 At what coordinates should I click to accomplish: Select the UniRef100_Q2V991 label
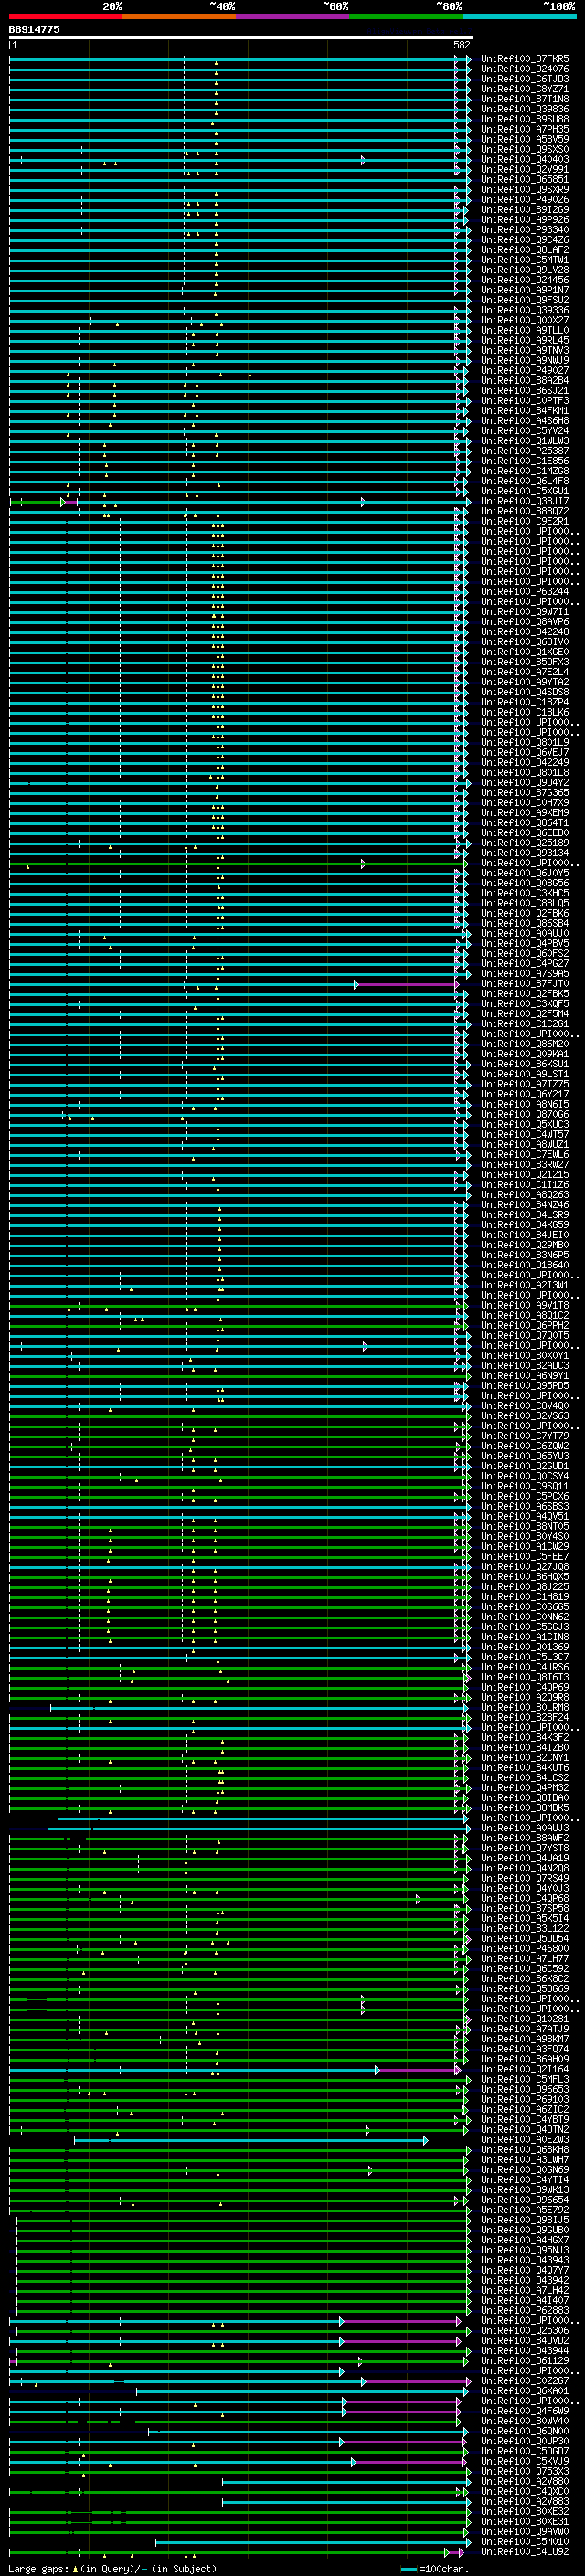coord(525,170)
